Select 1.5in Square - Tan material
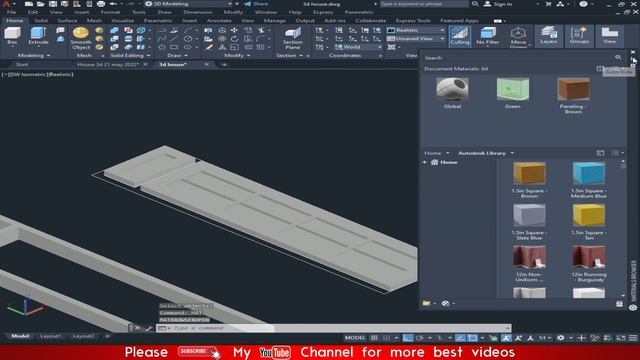Screen dimensions: 640x360 point(589,222)
